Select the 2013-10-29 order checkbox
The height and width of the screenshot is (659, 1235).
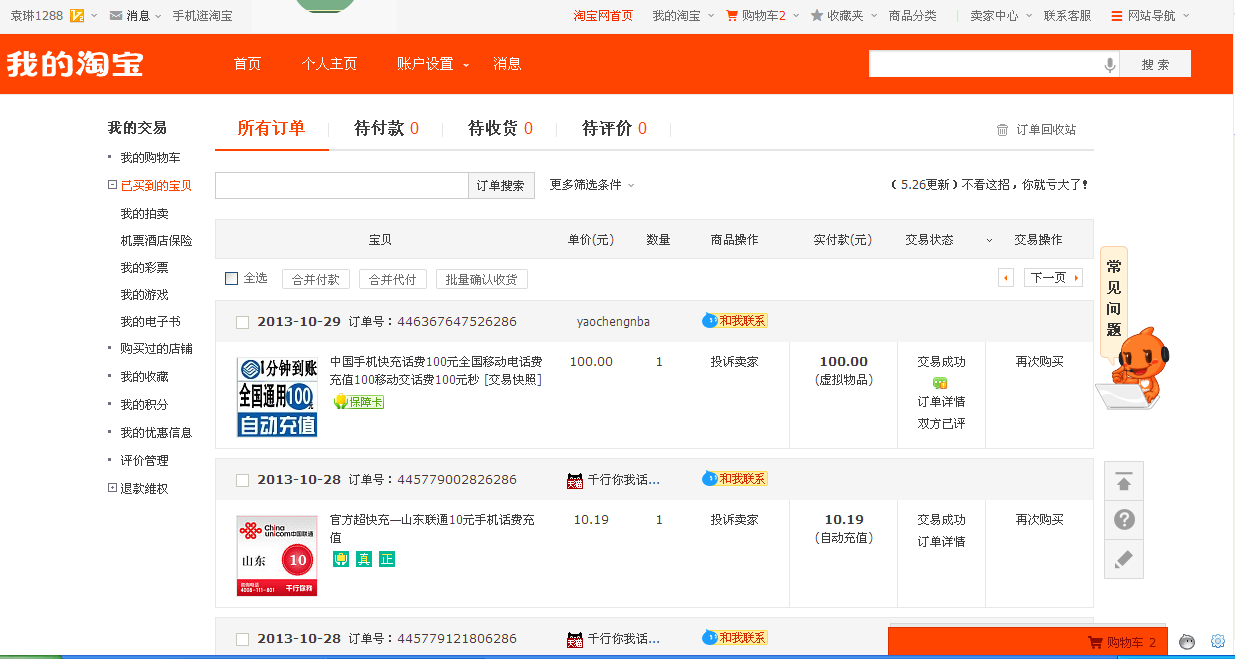pos(242,322)
